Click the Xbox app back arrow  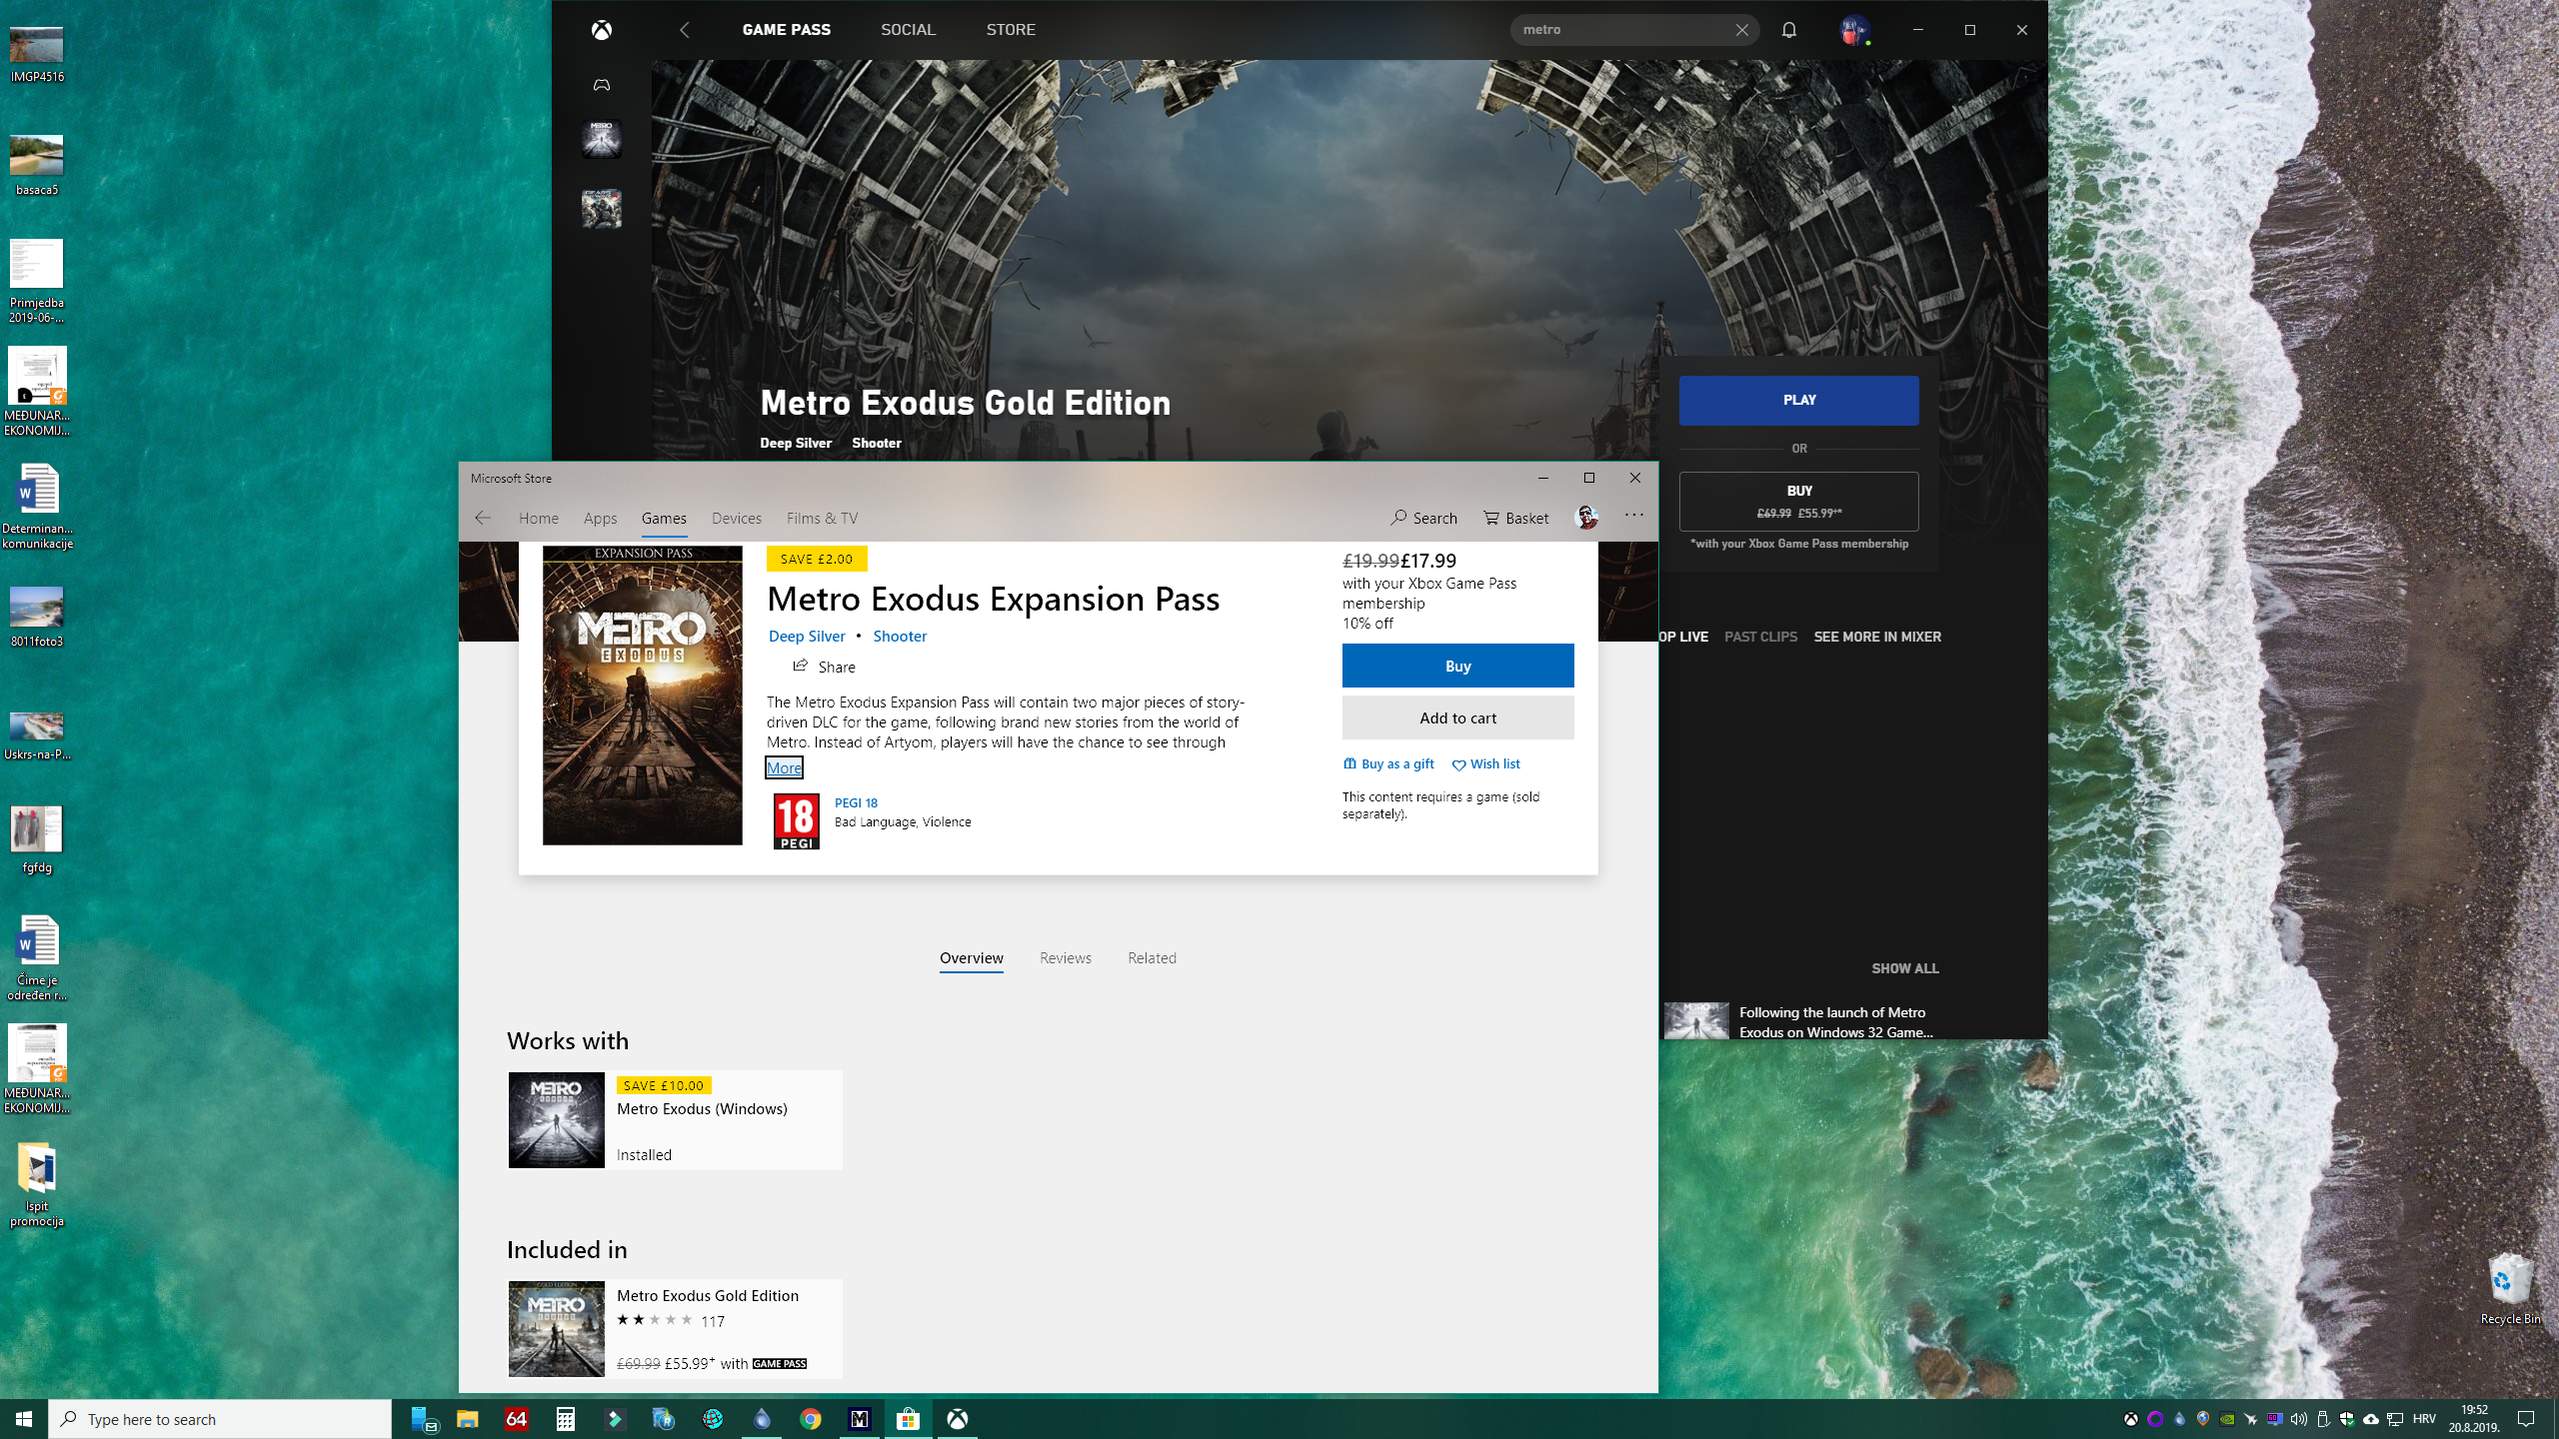click(684, 30)
